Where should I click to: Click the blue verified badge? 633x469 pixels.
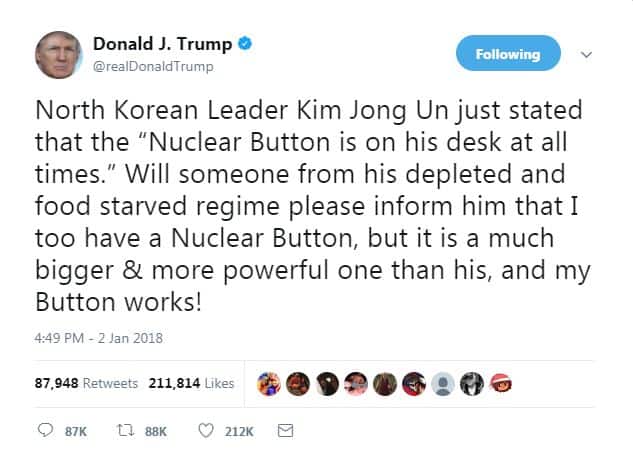tap(245, 43)
